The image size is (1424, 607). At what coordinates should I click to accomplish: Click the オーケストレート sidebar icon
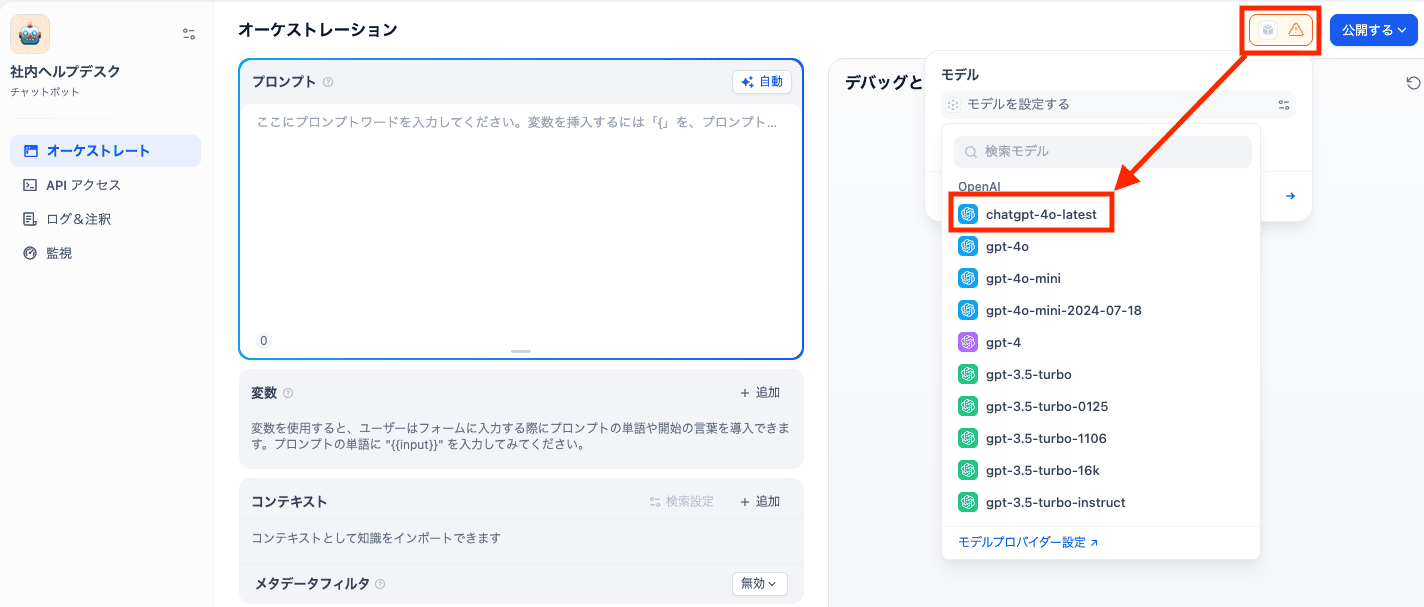[x=30, y=151]
